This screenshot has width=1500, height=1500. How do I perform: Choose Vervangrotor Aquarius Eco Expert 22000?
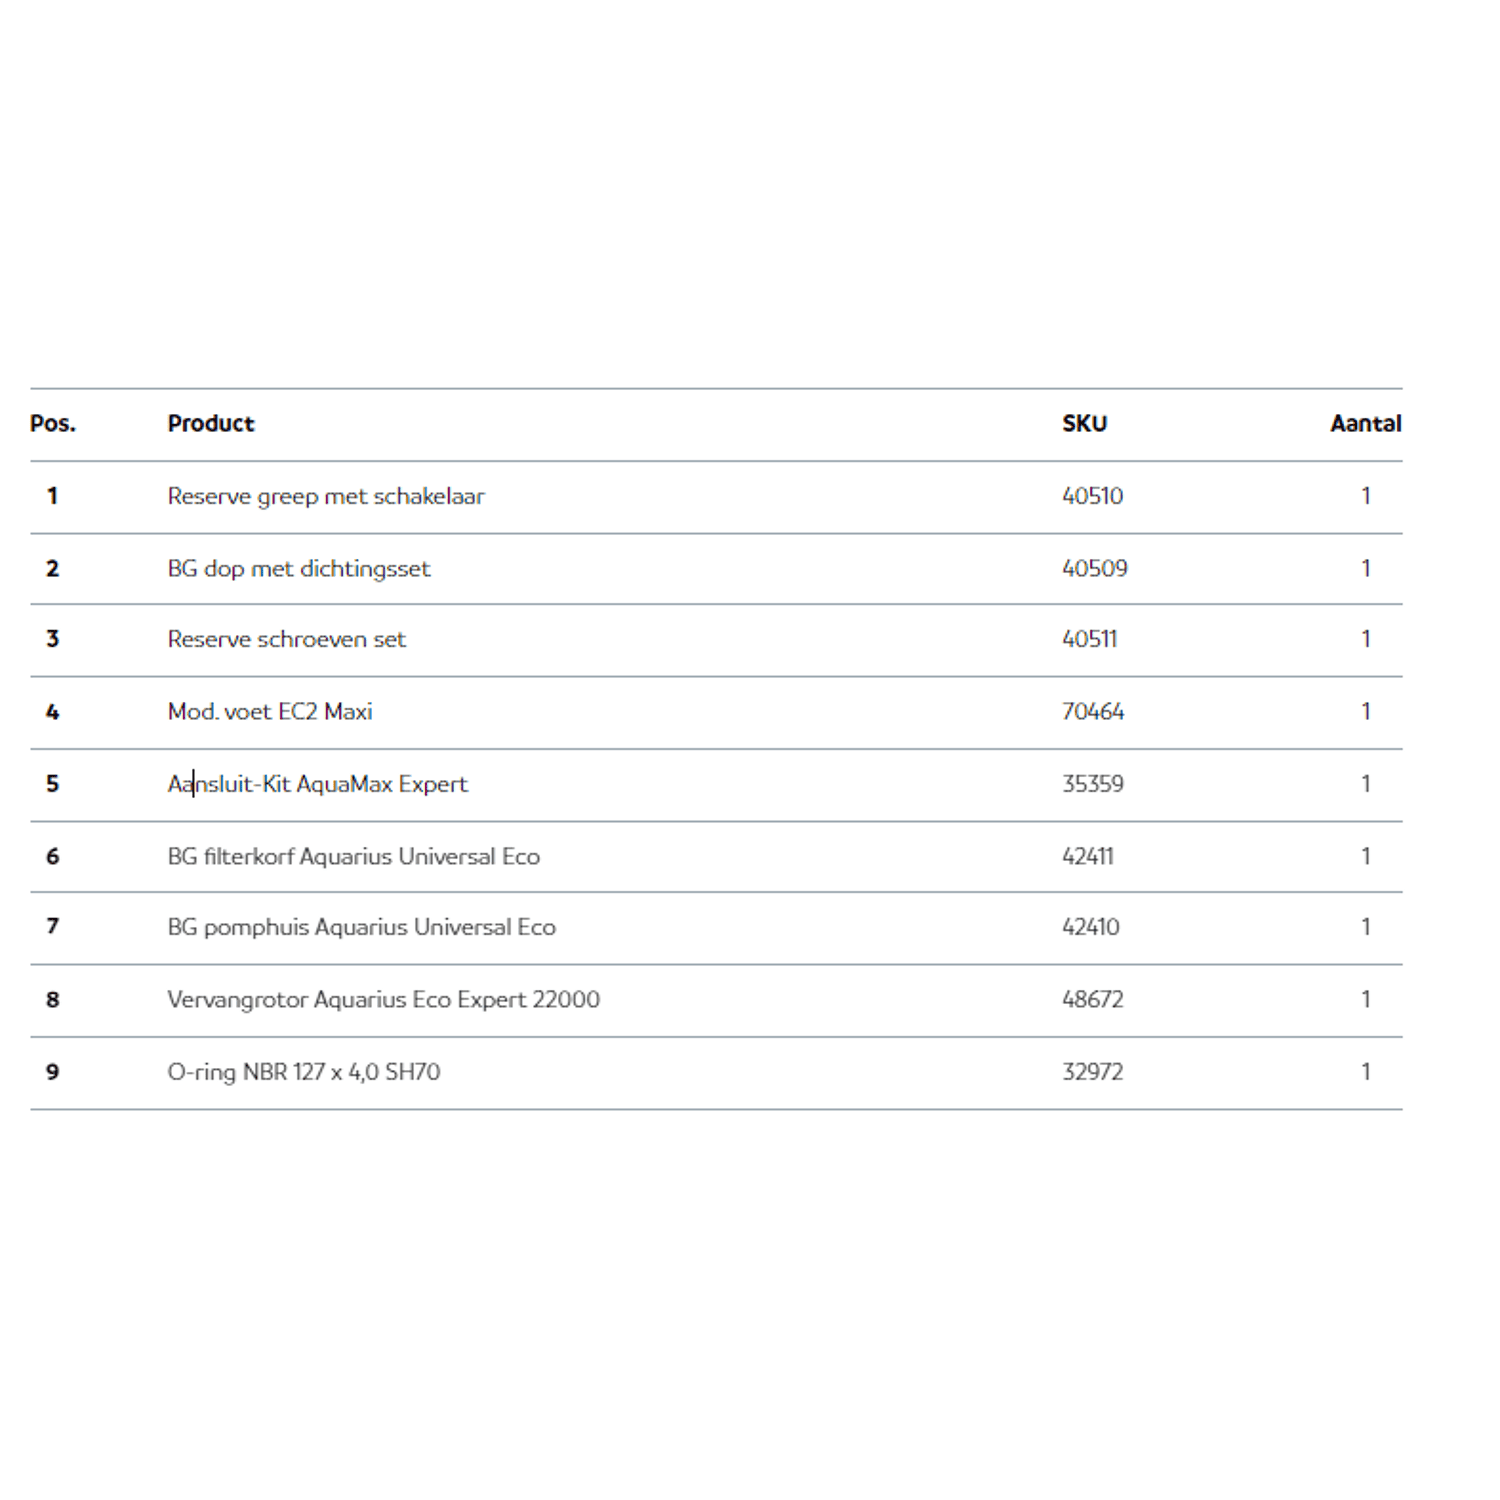click(383, 1000)
